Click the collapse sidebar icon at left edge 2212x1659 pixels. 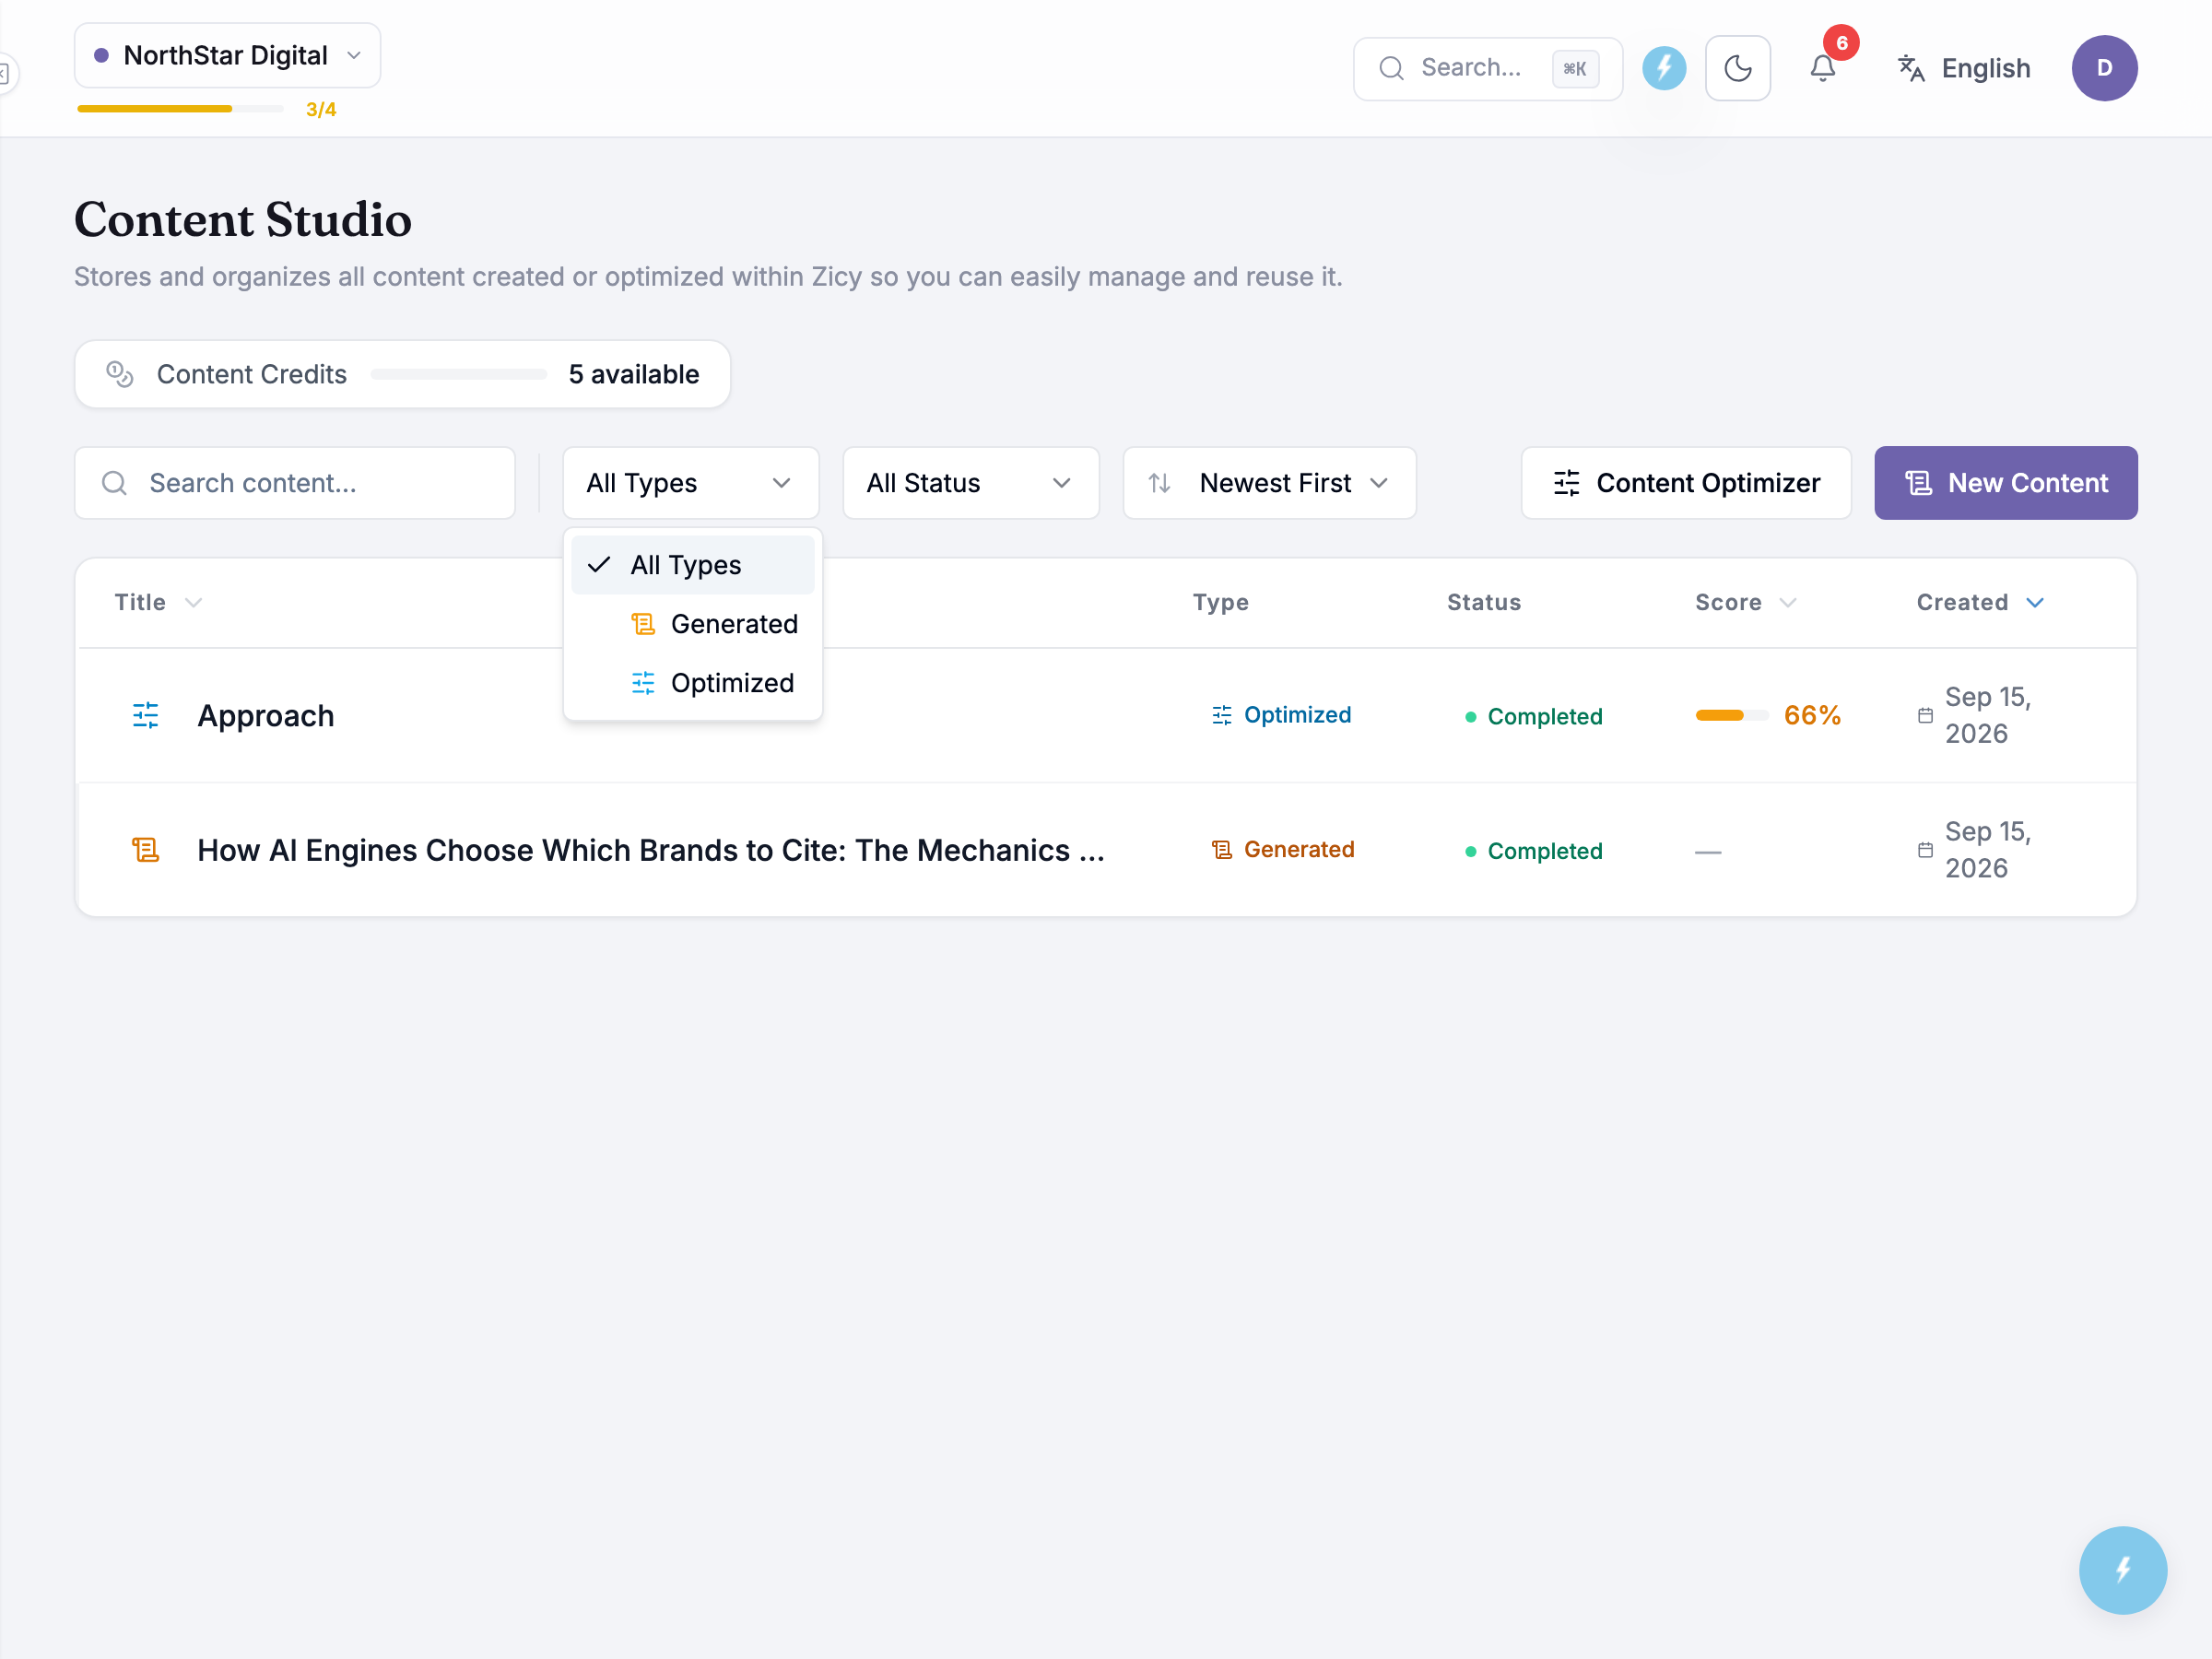tap(5, 73)
